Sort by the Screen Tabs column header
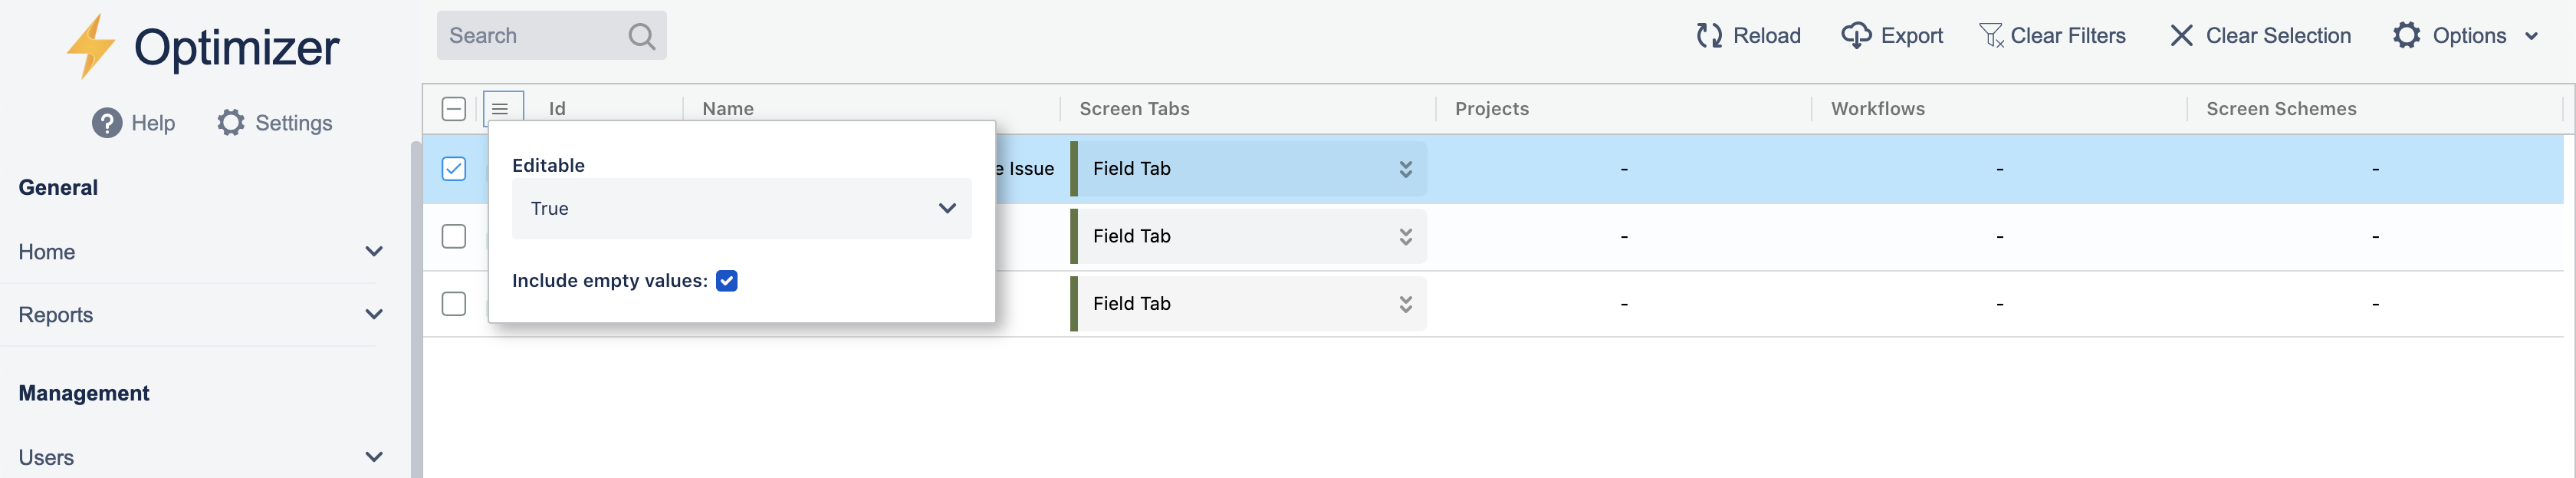 [x=1134, y=109]
